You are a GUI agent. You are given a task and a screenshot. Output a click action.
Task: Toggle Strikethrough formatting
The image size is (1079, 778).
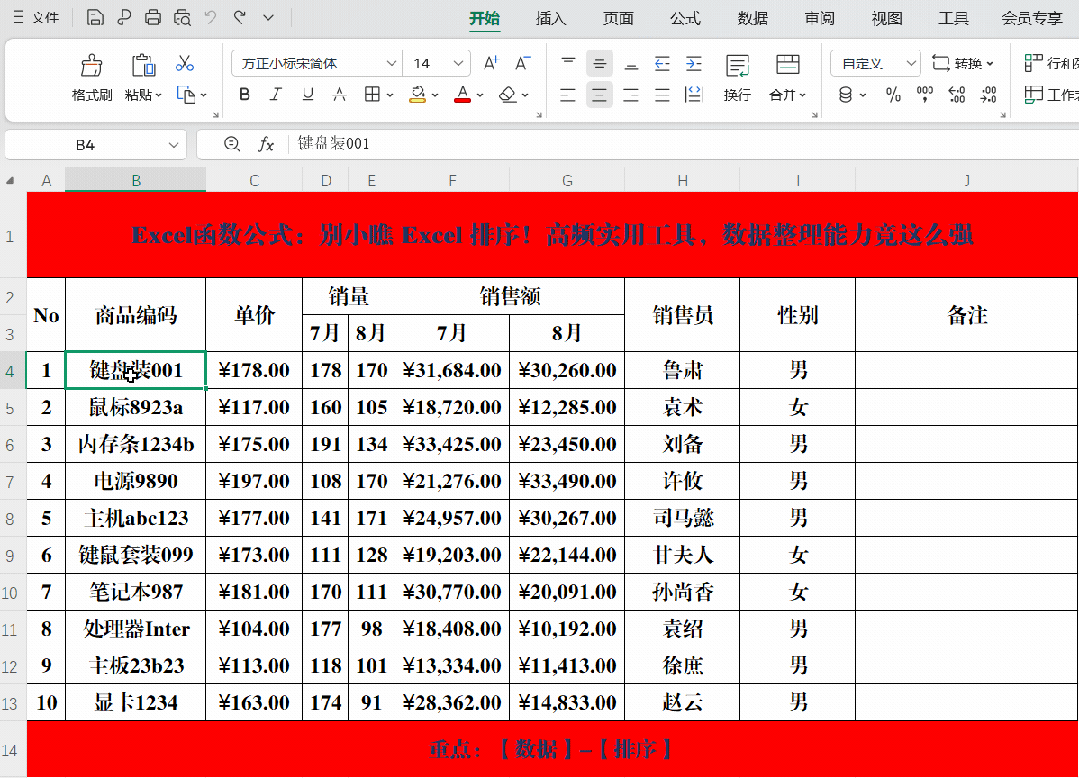[339, 94]
